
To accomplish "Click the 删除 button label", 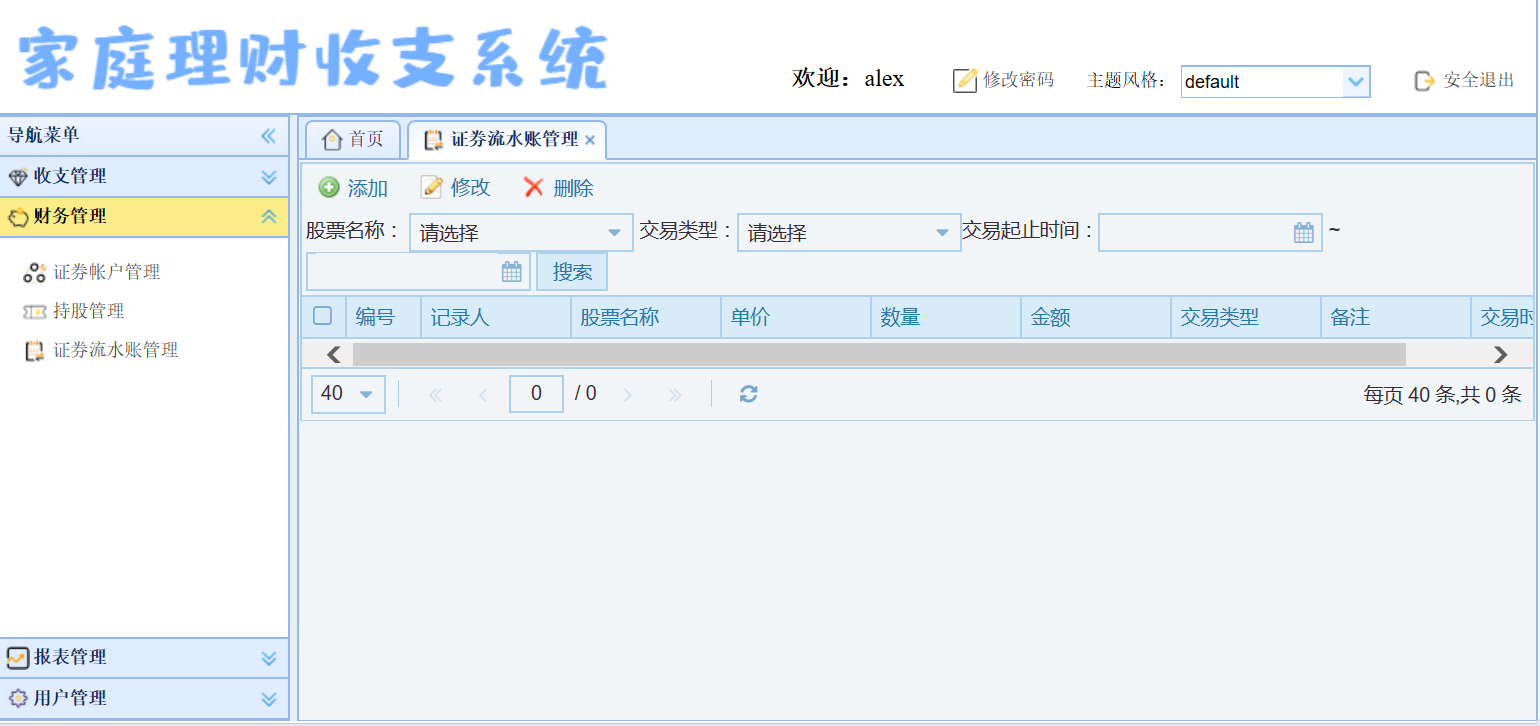I will [x=573, y=188].
